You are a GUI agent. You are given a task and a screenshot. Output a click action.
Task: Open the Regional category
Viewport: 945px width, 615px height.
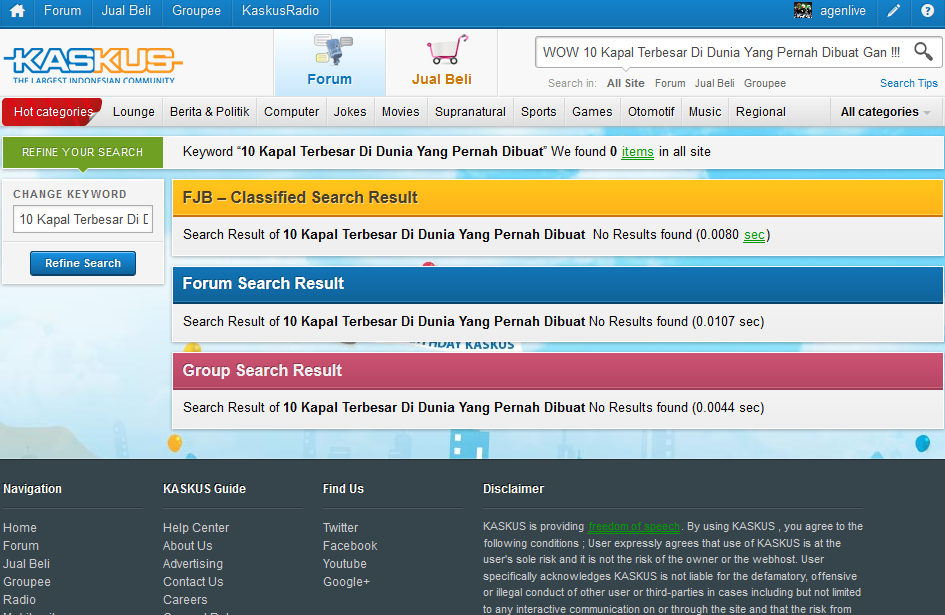[x=761, y=112]
